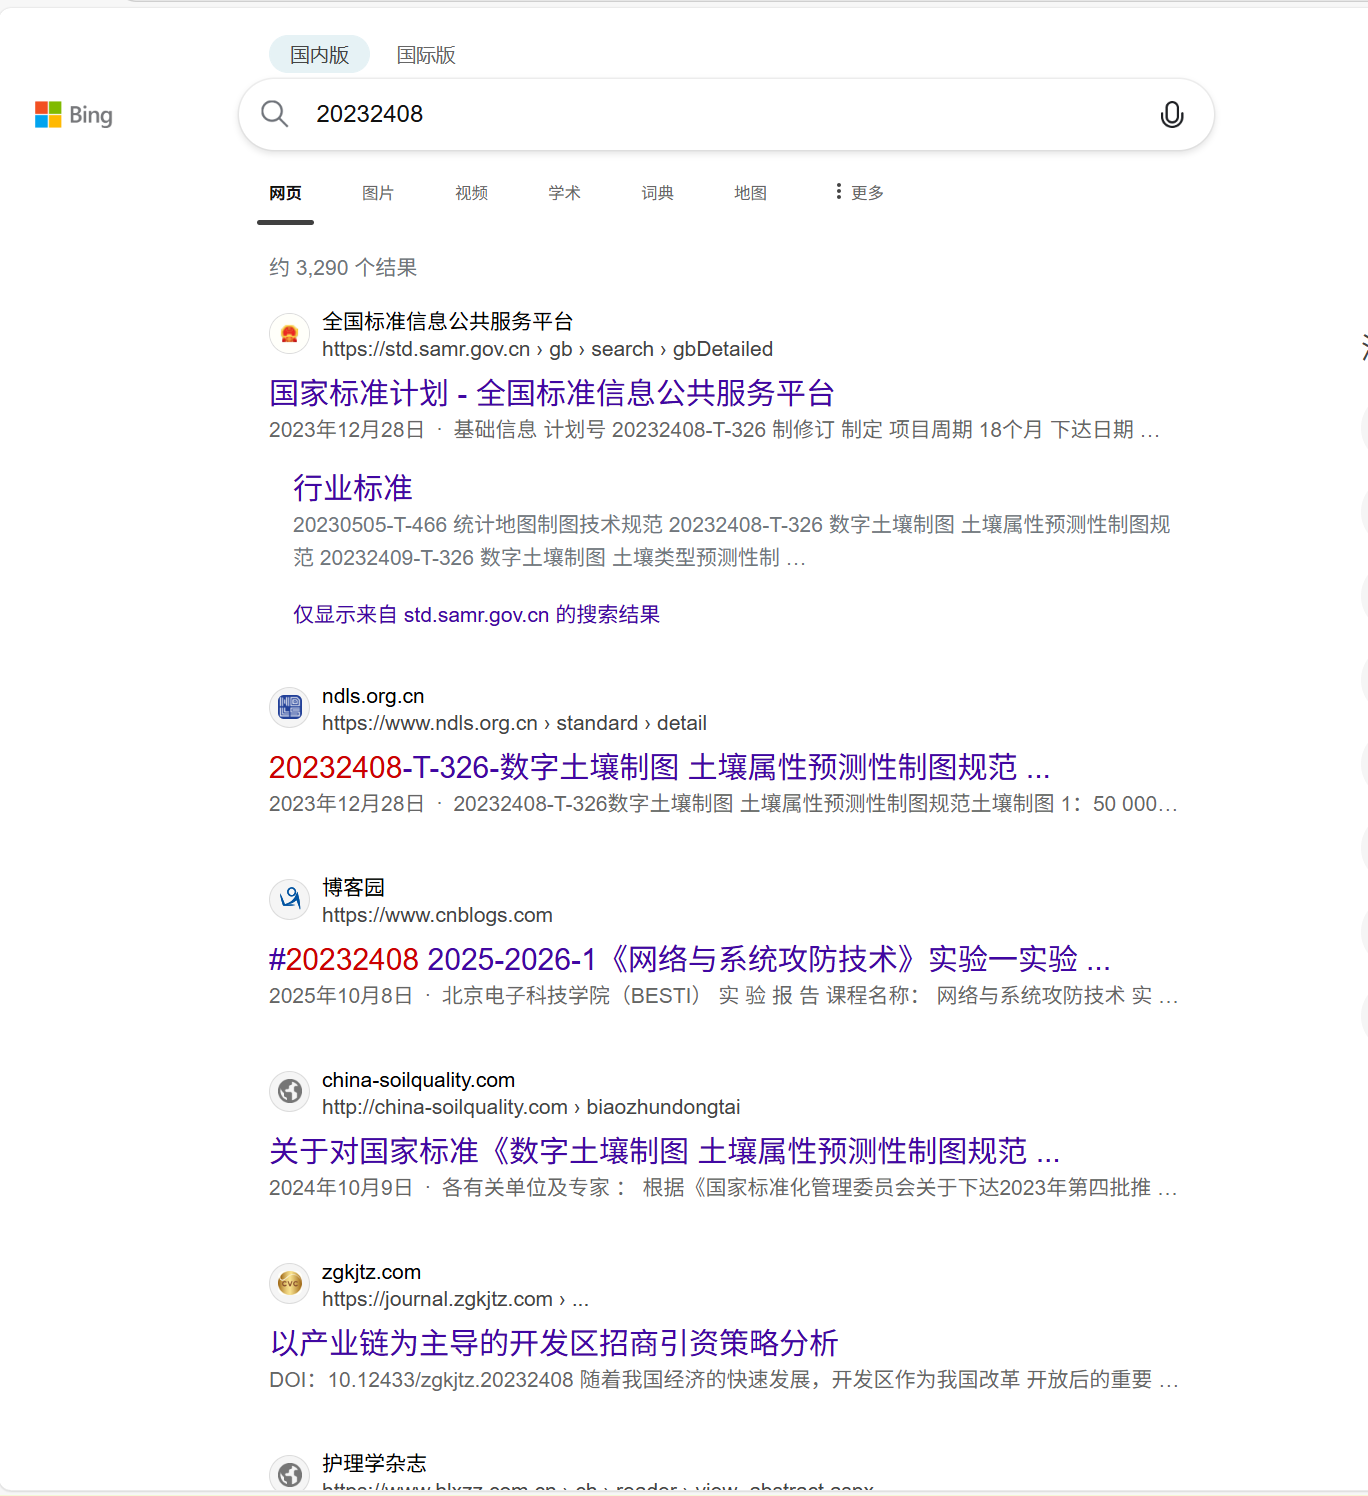Image resolution: width=1368 pixels, height=1496 pixels.
Task: Switch to 国内版 search
Action: click(x=319, y=55)
